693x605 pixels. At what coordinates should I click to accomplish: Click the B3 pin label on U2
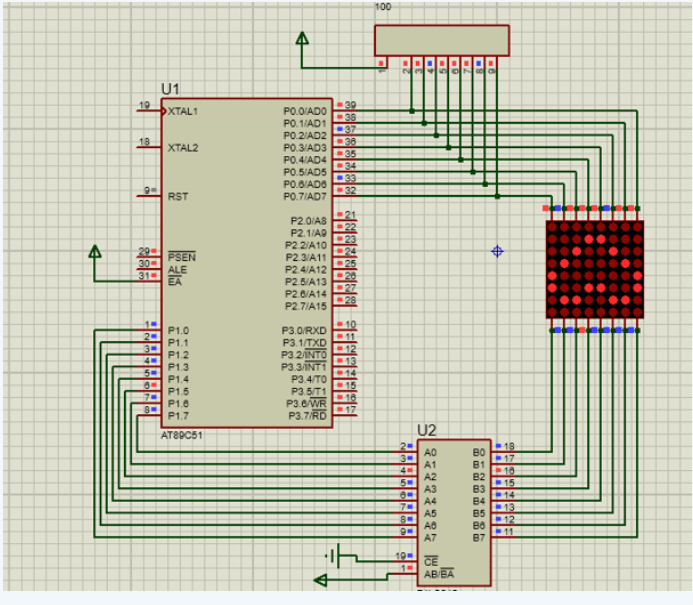coord(479,489)
